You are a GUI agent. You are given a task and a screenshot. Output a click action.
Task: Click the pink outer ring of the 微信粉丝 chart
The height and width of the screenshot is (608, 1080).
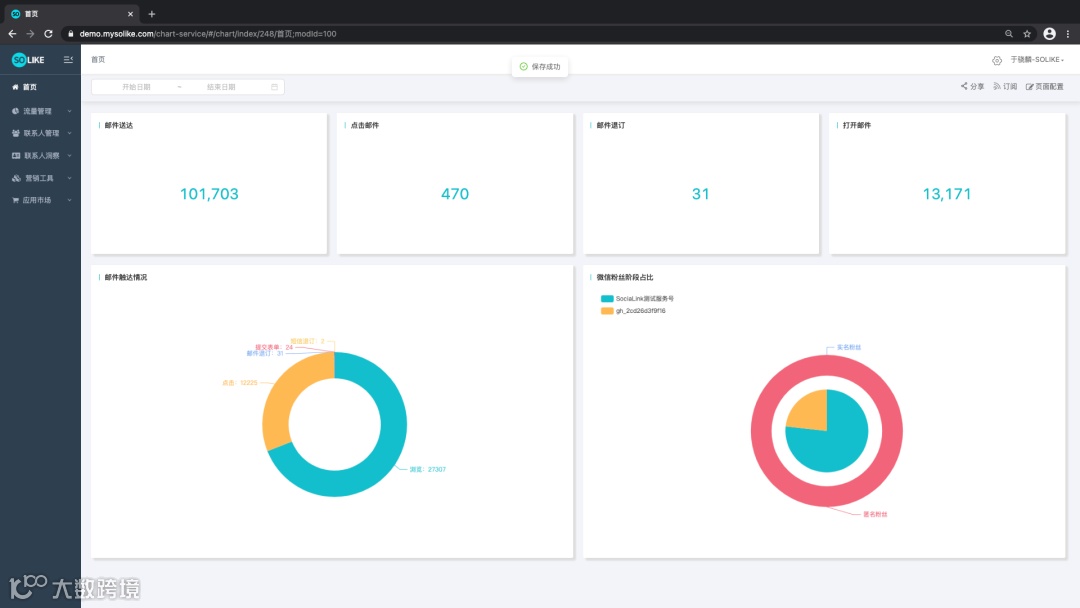pyautogui.click(x=761, y=431)
